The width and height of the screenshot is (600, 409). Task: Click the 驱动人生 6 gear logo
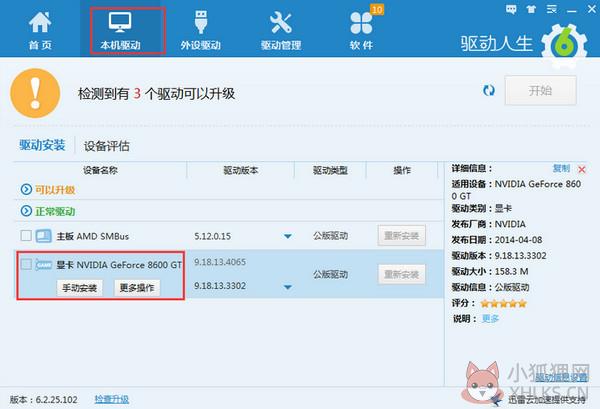pyautogui.click(x=564, y=44)
